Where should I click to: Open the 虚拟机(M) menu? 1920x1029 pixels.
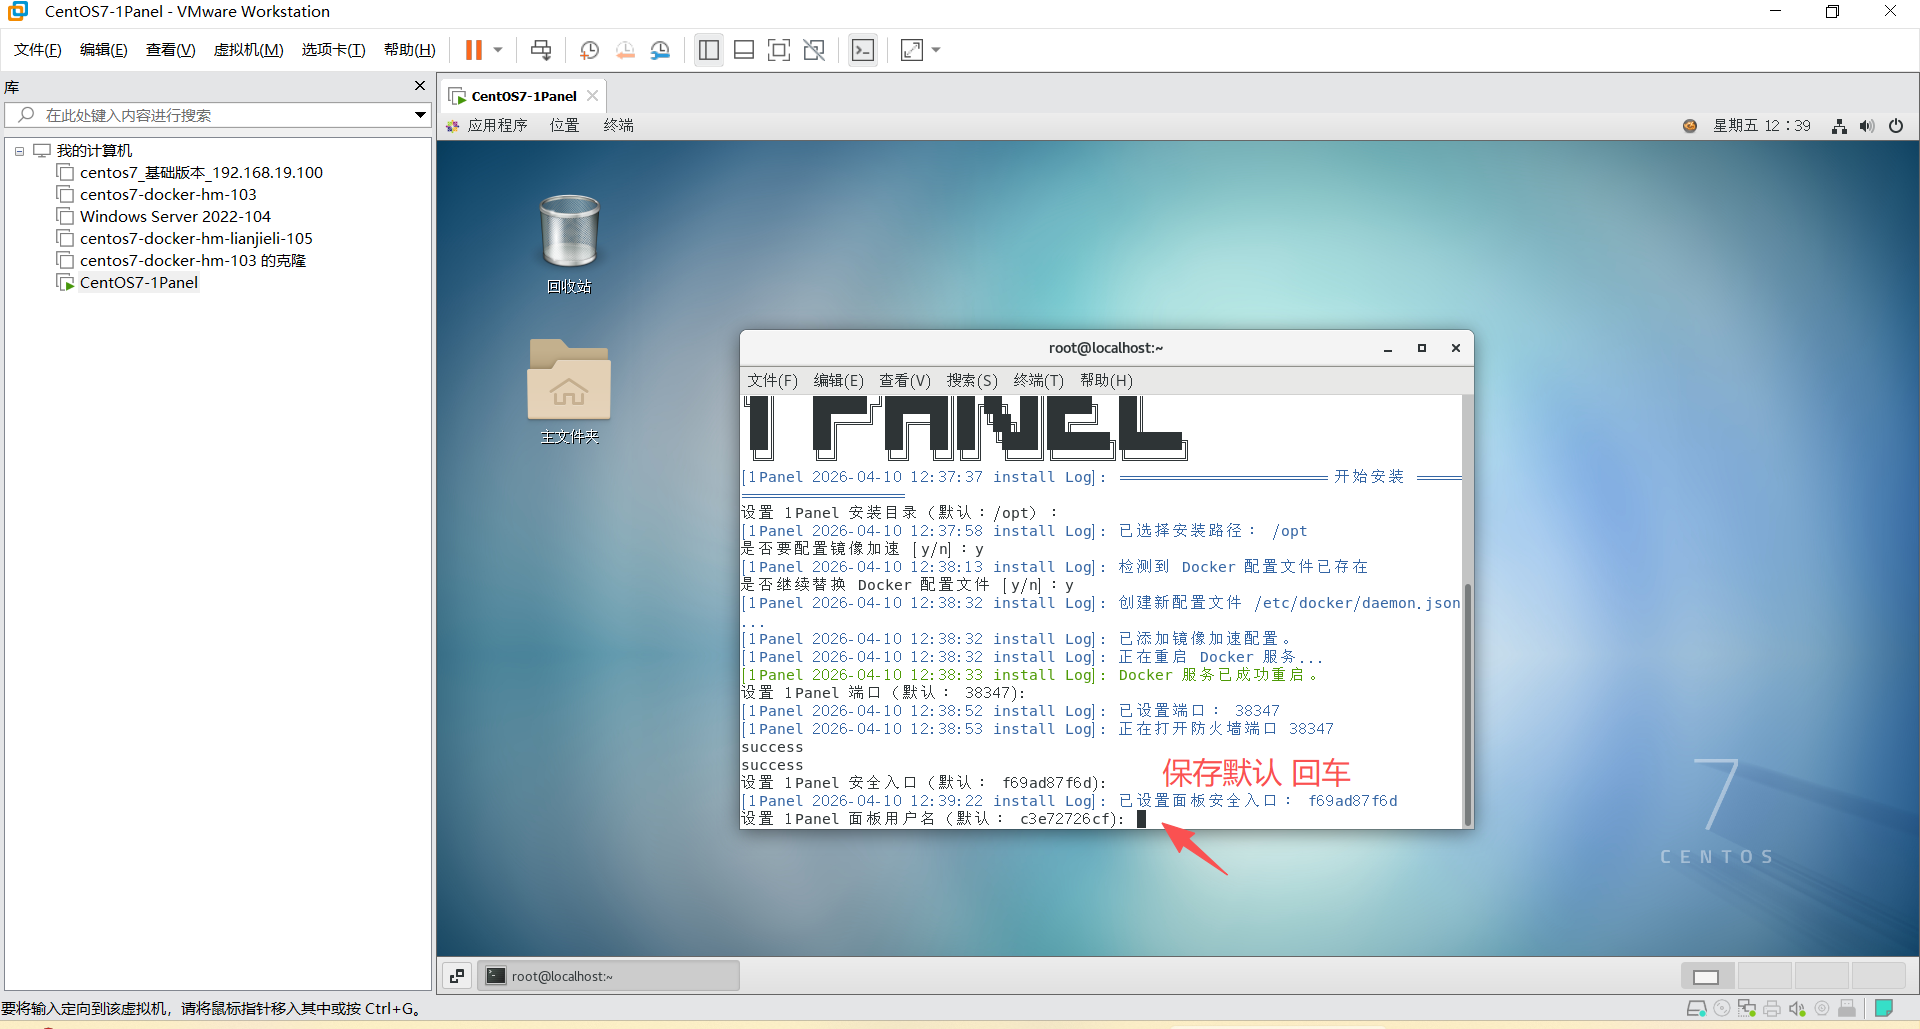click(x=249, y=50)
